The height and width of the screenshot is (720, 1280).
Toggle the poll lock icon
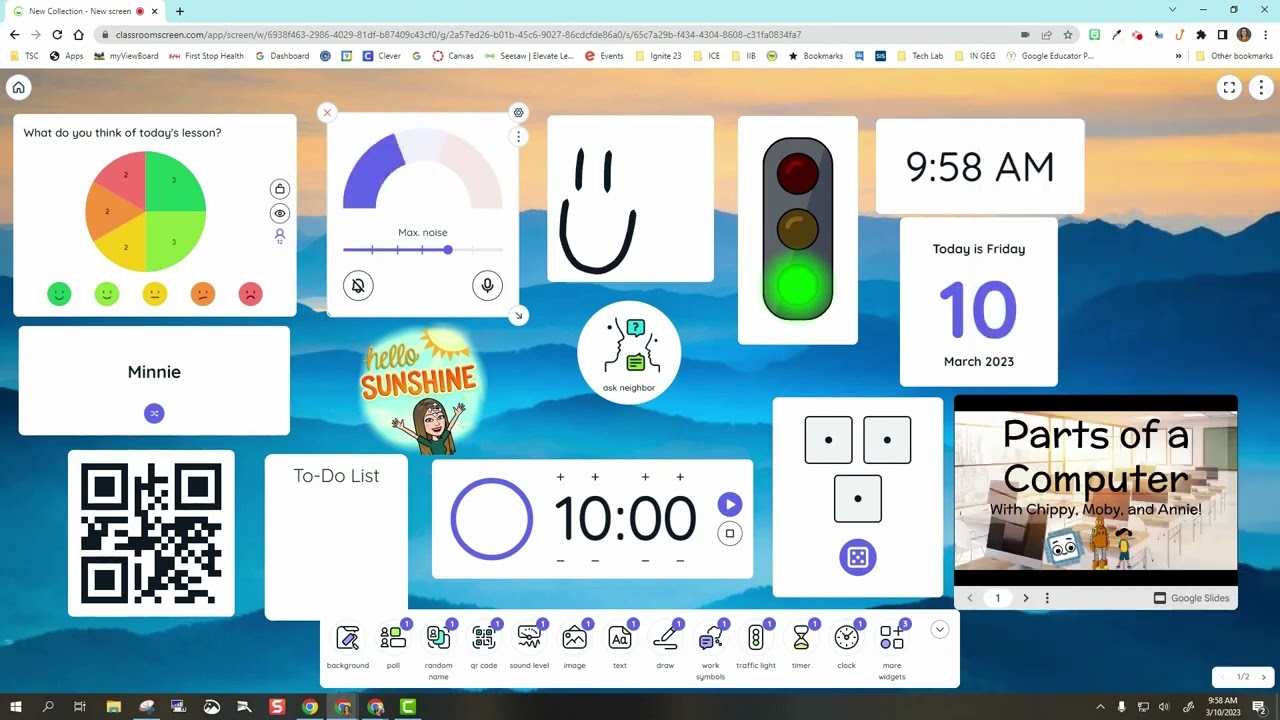(280, 189)
